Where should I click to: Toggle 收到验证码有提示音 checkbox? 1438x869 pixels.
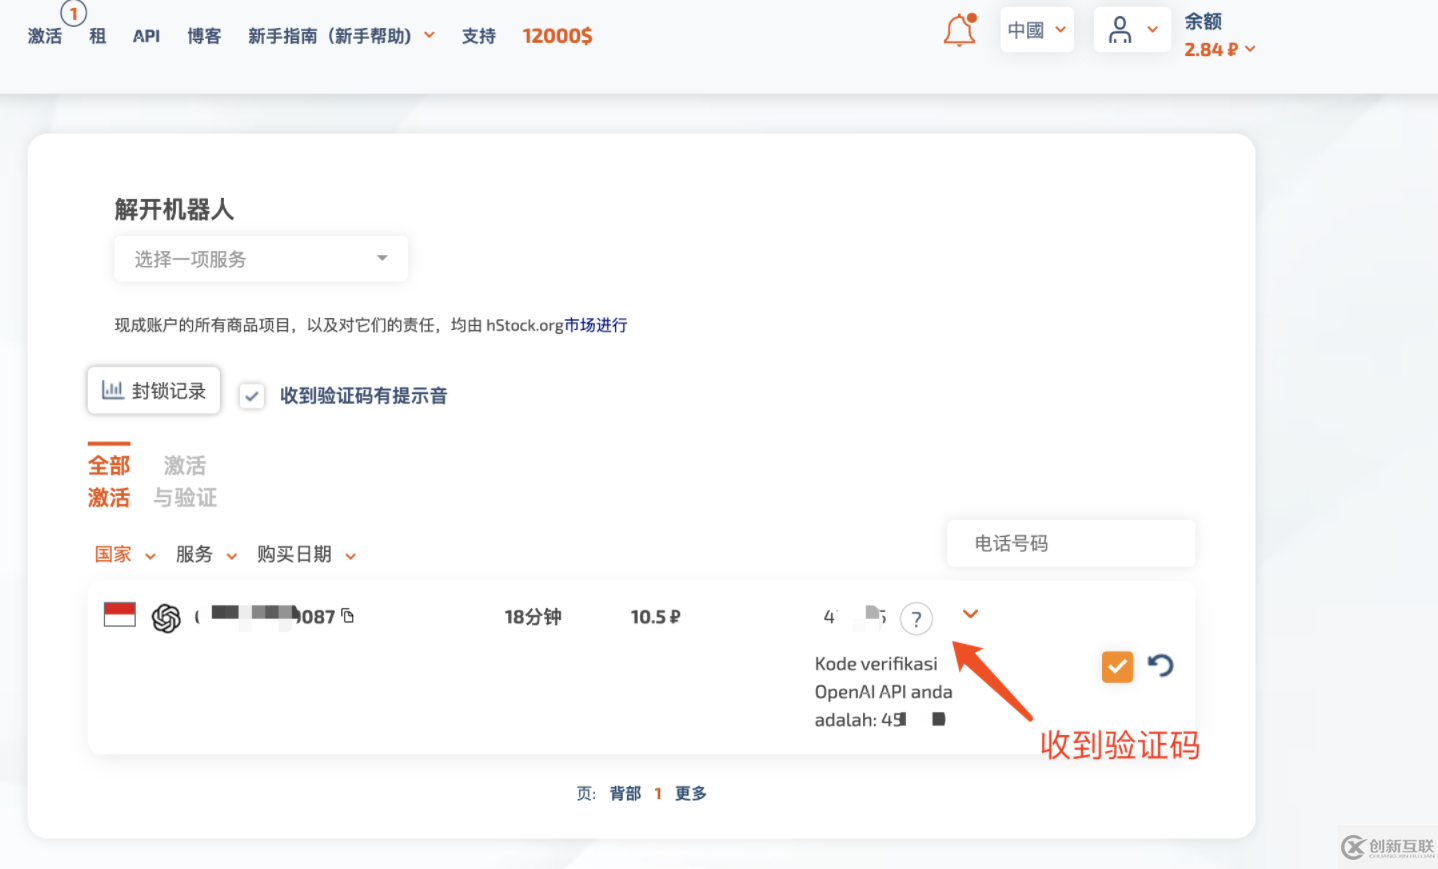coord(251,395)
